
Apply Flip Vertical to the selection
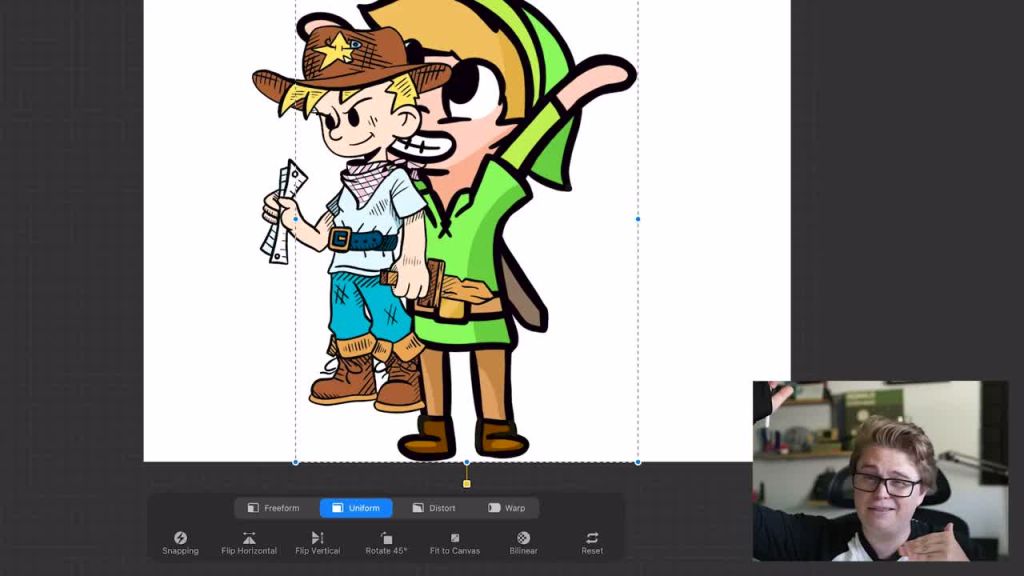317,543
